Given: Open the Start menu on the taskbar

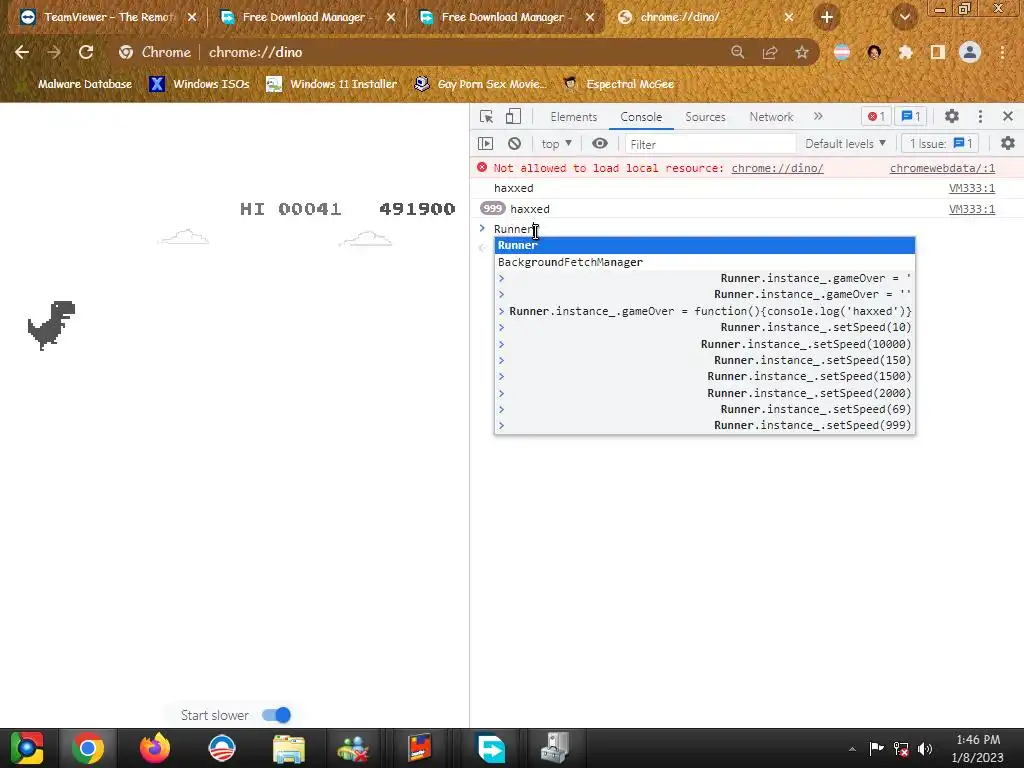Looking at the screenshot, I should pos(27,748).
